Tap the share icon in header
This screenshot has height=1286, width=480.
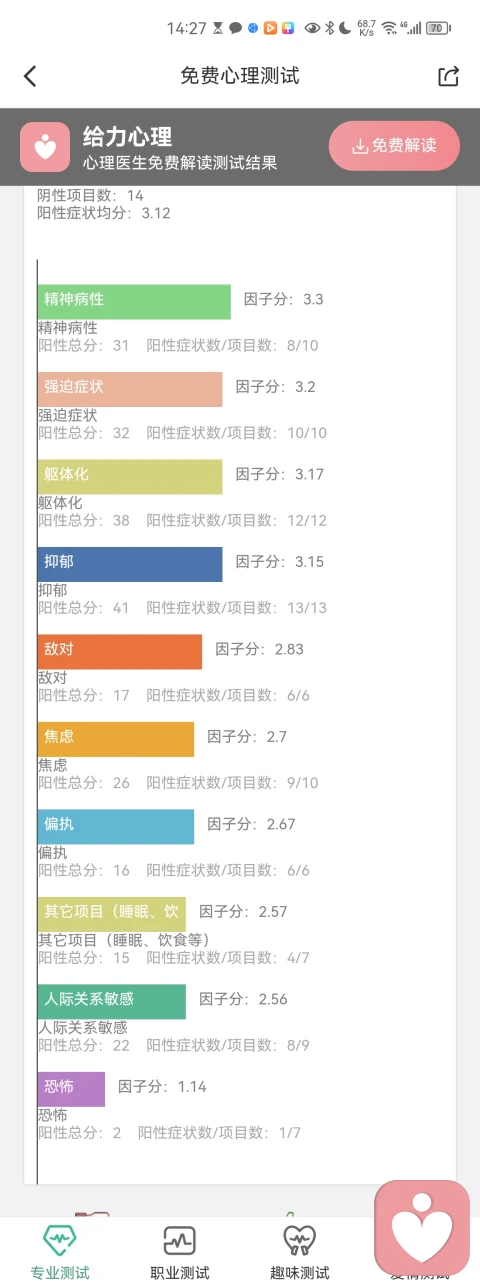coord(449,76)
